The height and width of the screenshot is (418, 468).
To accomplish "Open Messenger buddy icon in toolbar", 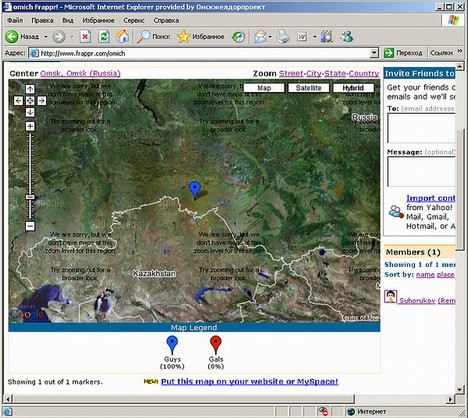I will [347, 36].
